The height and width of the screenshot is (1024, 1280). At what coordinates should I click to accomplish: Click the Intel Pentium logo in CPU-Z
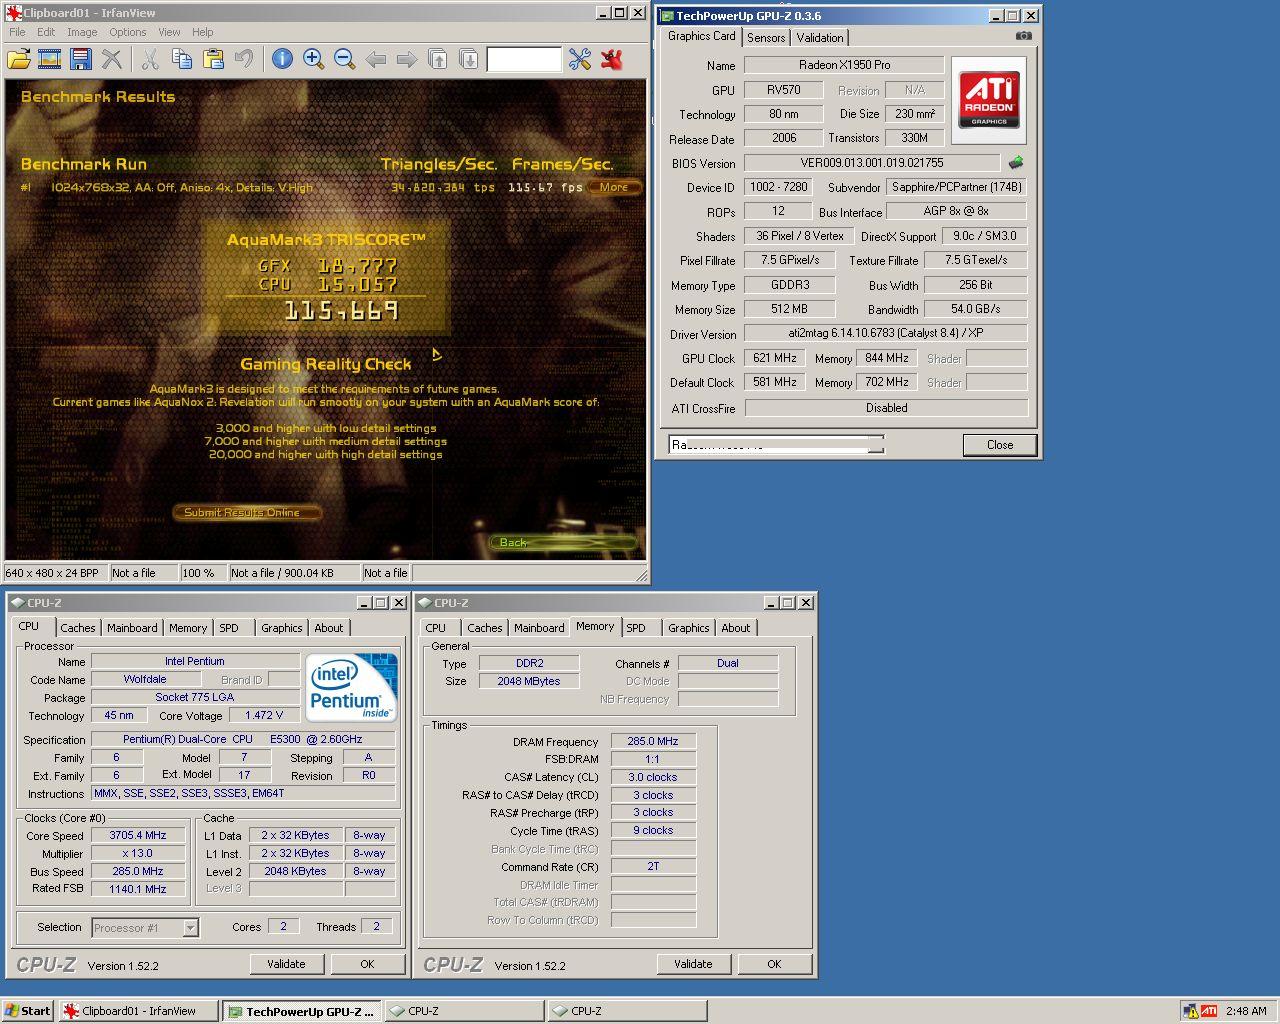click(x=350, y=687)
